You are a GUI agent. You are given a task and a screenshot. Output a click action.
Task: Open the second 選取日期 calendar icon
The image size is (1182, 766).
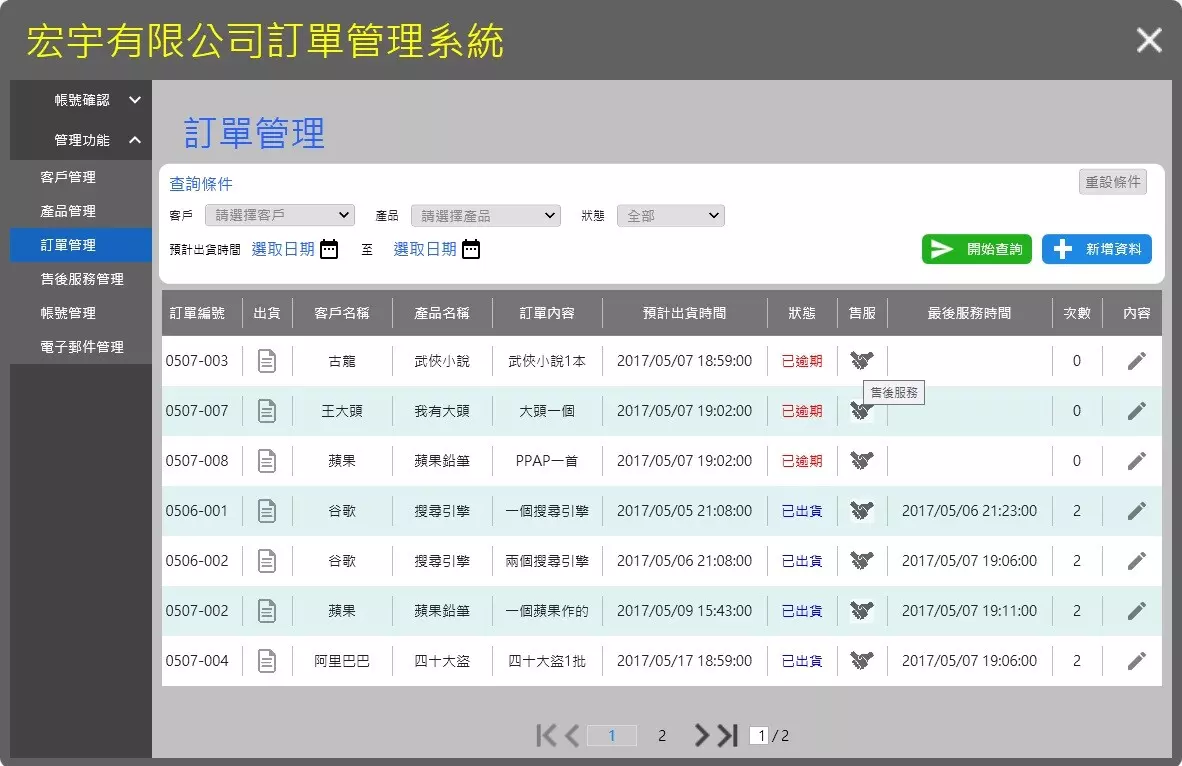click(469, 249)
